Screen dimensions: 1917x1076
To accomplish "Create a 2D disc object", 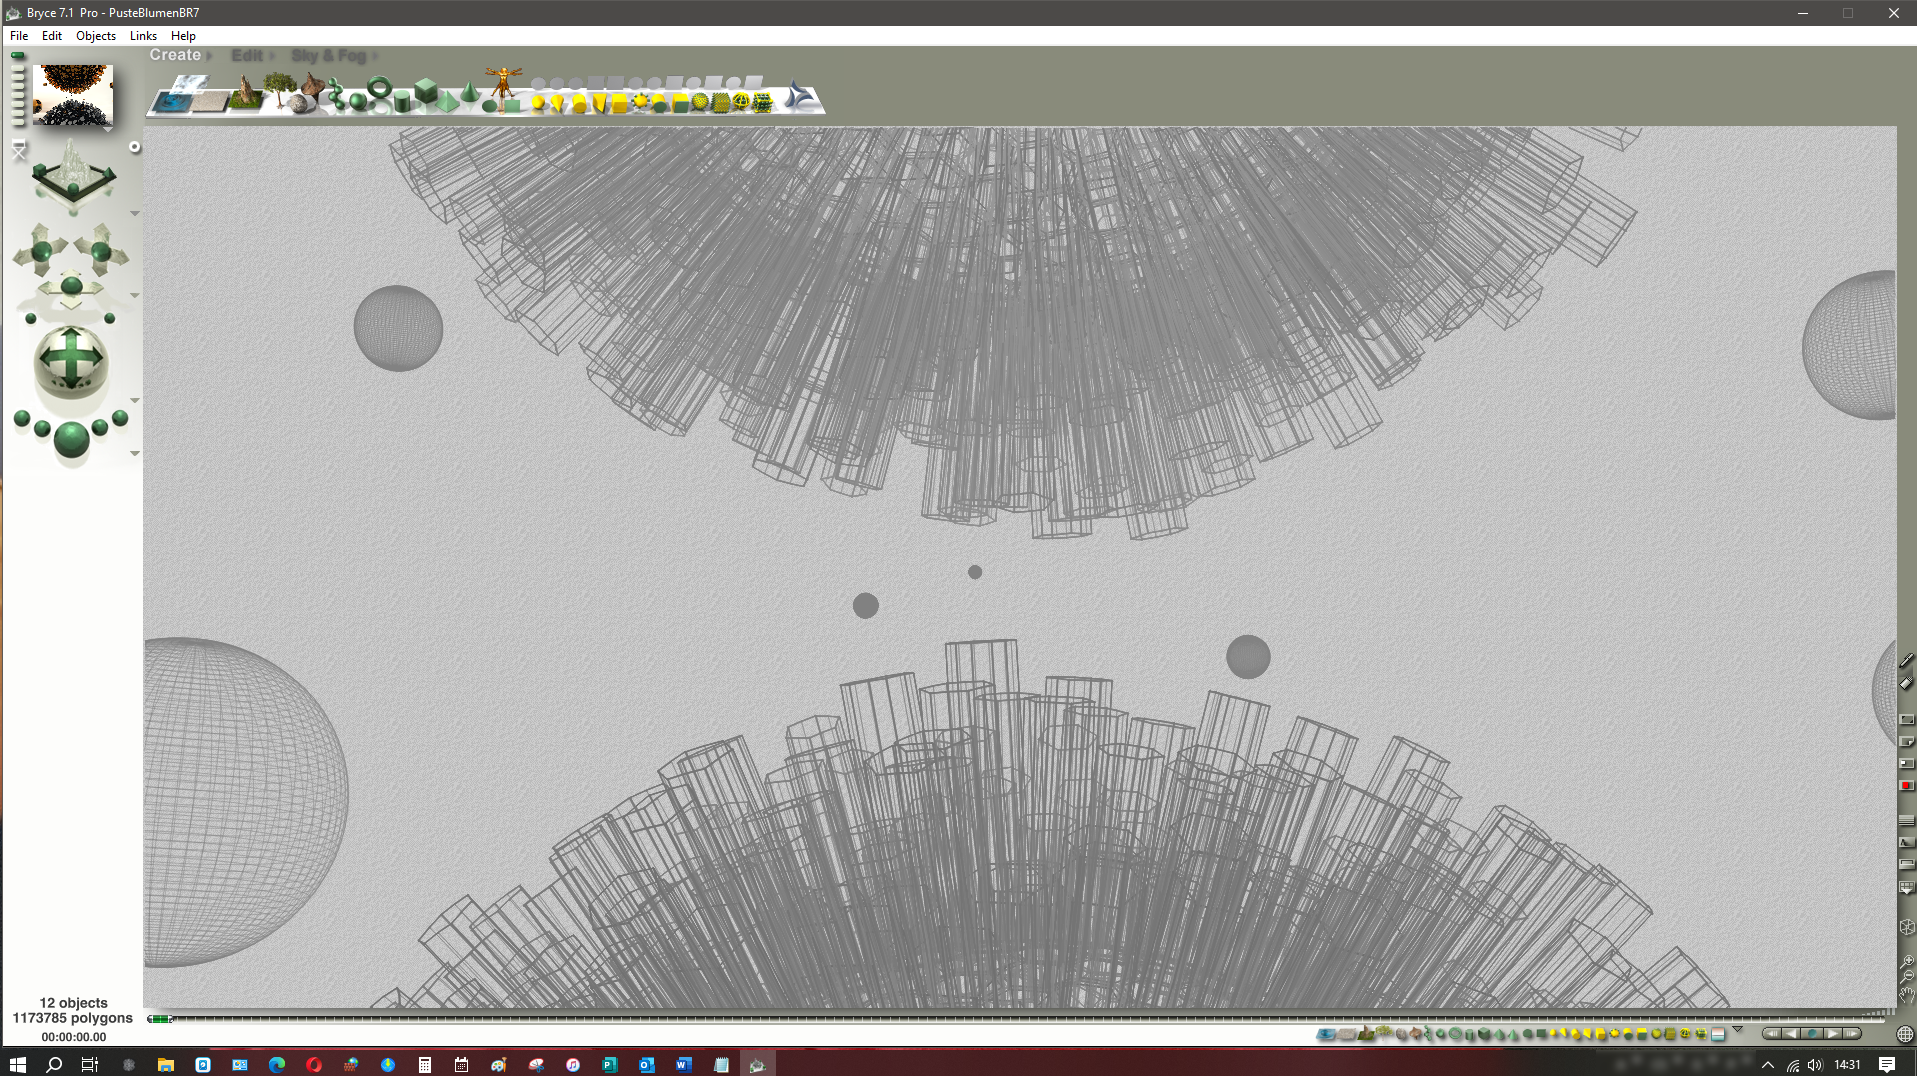I will point(490,104).
